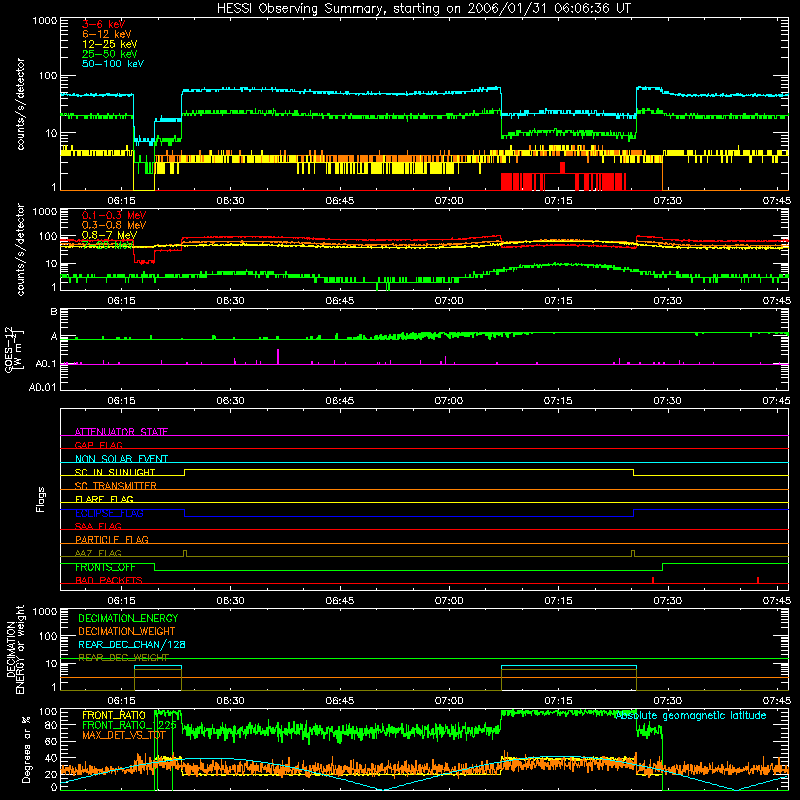Screen dimensions: 800x800
Task: Click the BAD_PACKETS flag label
Action: click(109, 580)
